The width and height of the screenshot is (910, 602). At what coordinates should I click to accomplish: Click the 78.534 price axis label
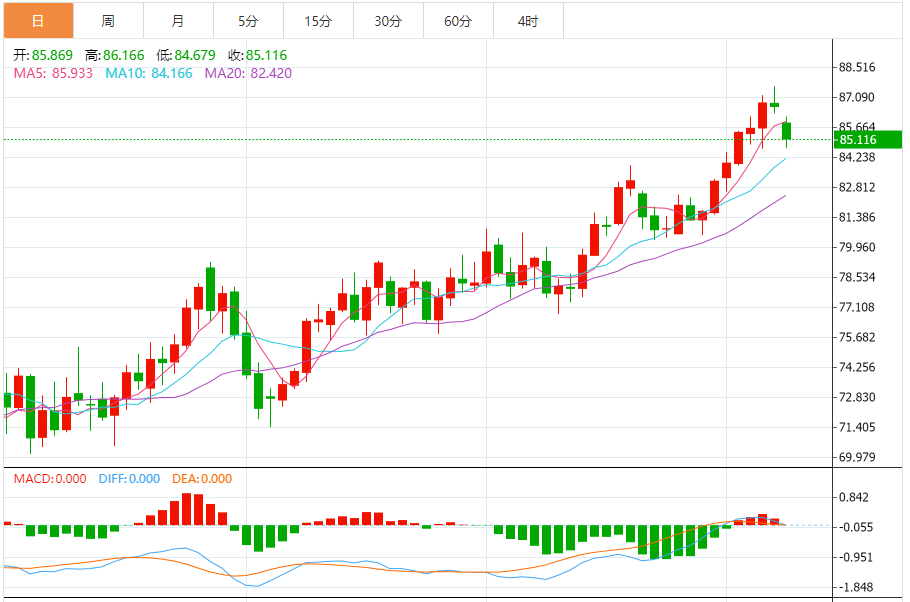pos(857,277)
